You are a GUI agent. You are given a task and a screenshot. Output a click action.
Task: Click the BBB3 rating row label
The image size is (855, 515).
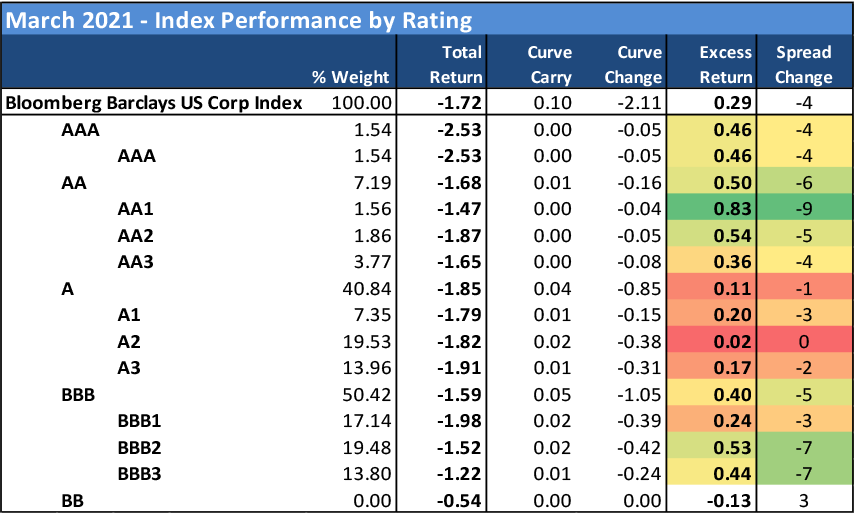tap(141, 470)
